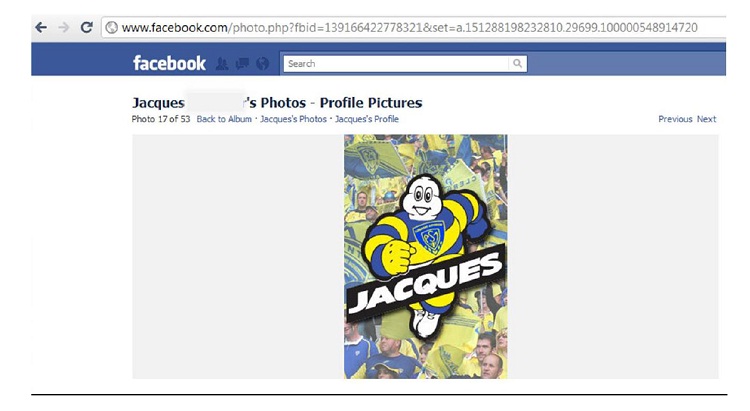The height and width of the screenshot is (411, 750).
Task: Advance to the Next photo
Action: point(706,119)
